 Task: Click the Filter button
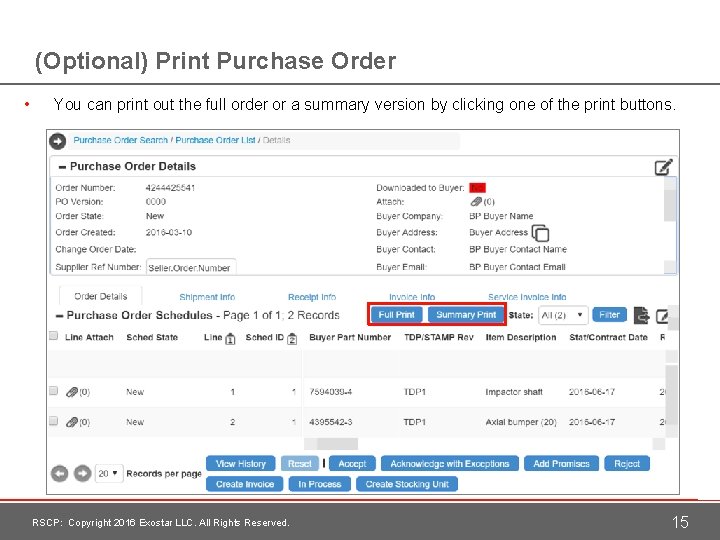tap(609, 315)
